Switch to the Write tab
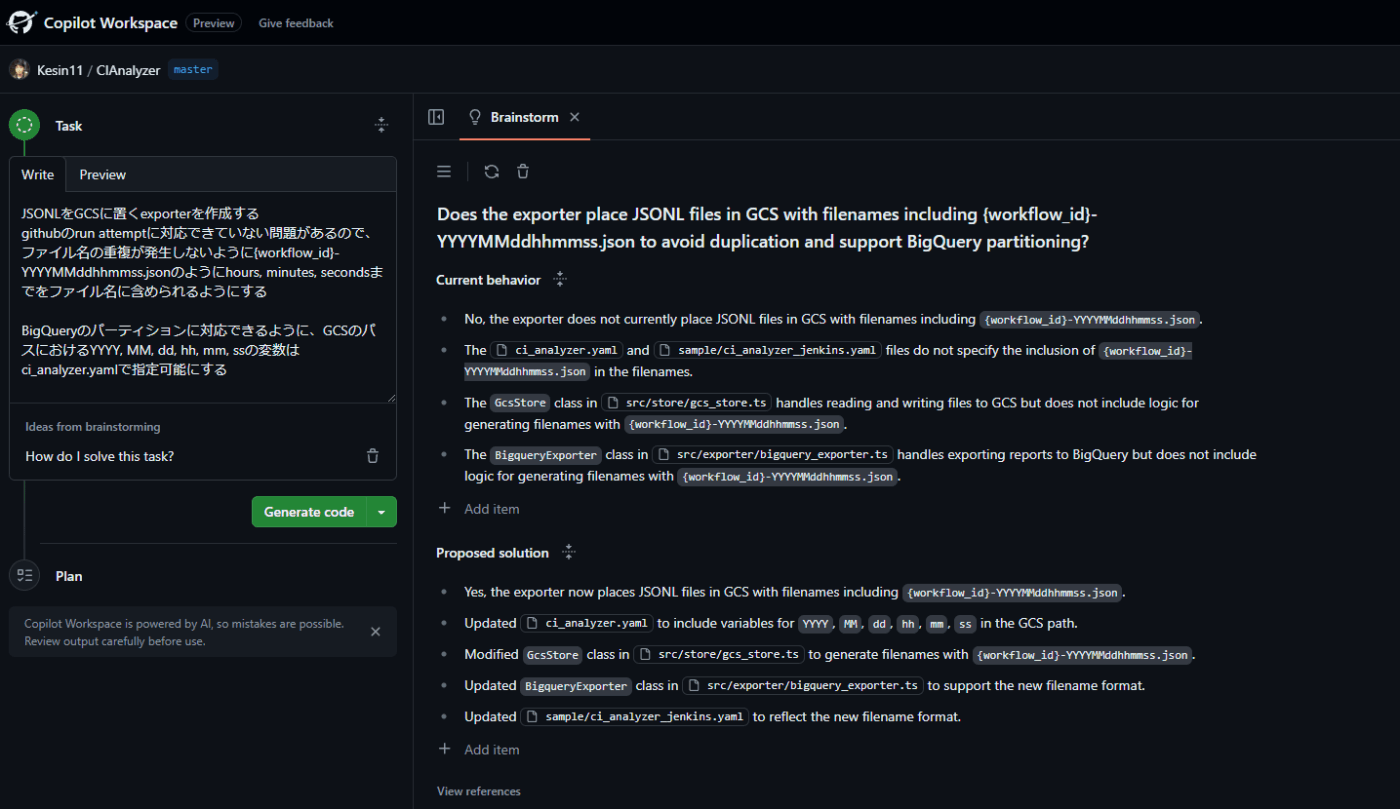1400x809 pixels. coord(38,174)
